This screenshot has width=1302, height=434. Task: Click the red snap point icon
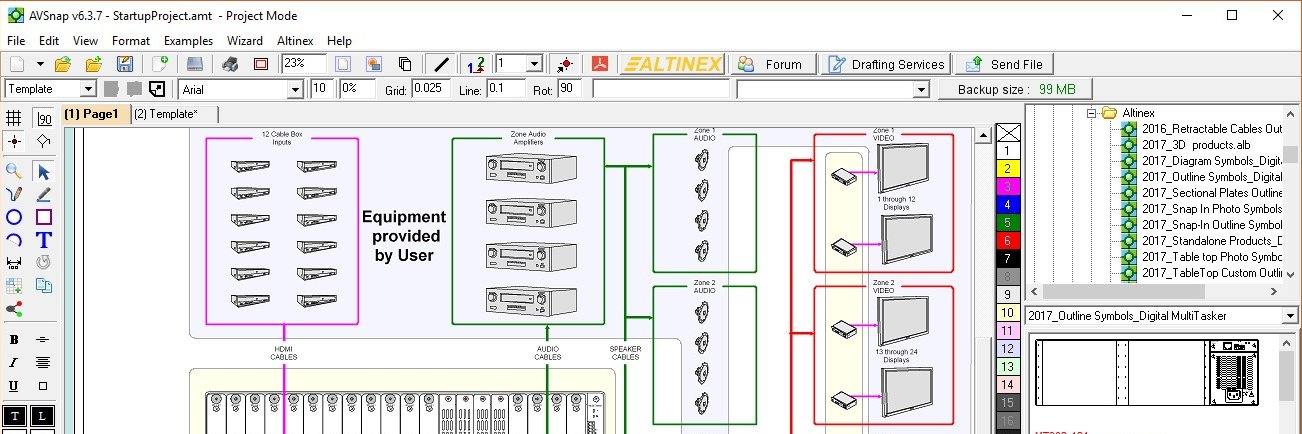(565, 64)
